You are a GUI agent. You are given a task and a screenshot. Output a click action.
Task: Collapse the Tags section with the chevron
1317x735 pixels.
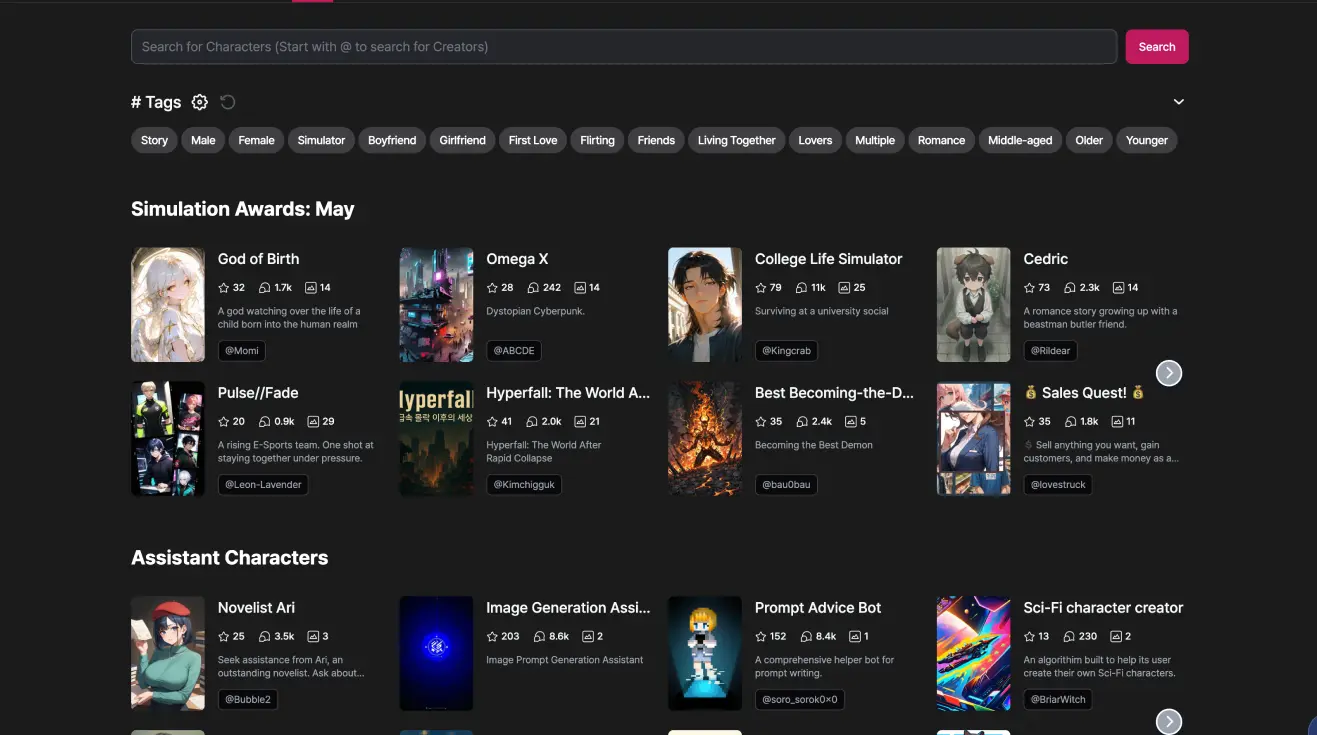pyautogui.click(x=1178, y=102)
